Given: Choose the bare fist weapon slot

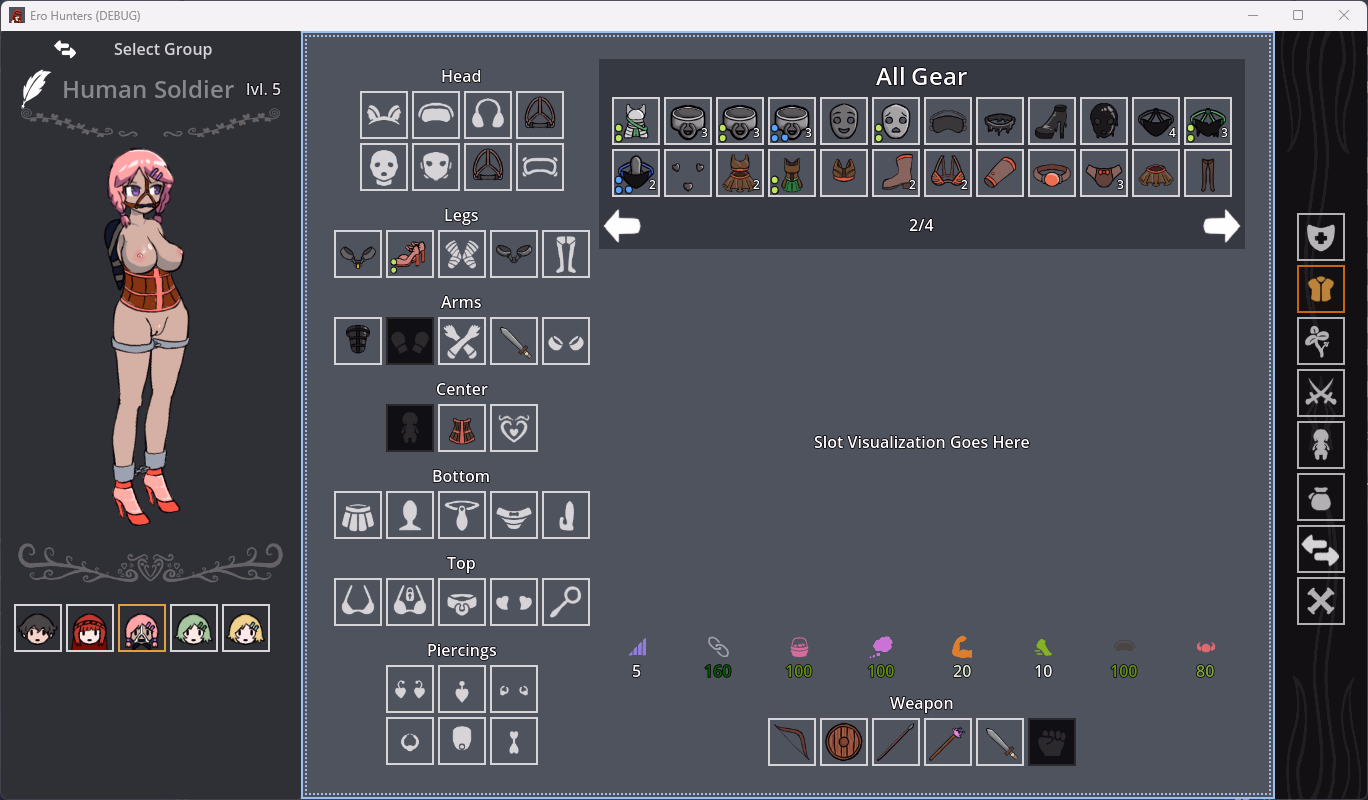Looking at the screenshot, I should (x=1052, y=742).
